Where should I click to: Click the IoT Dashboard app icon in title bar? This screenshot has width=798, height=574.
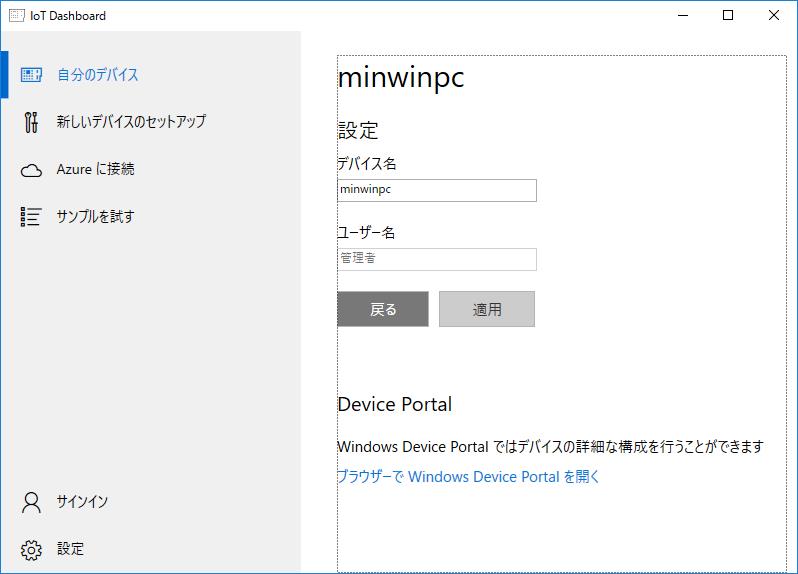[x=16, y=16]
